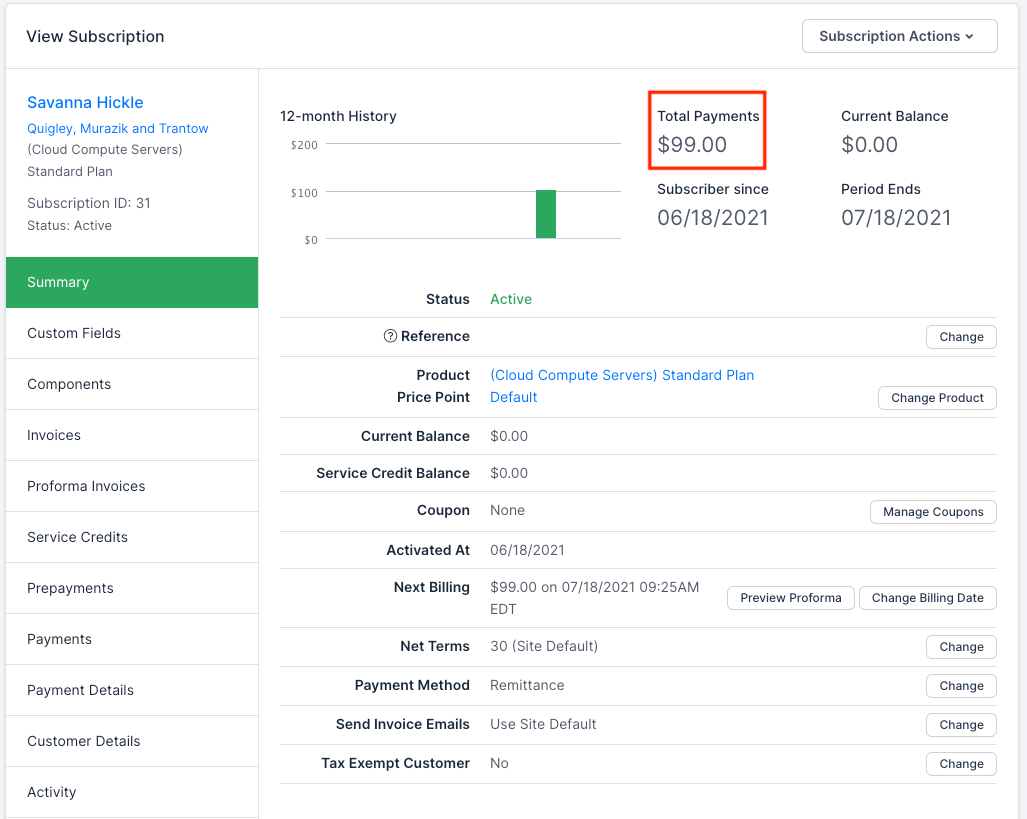Image resolution: width=1027 pixels, height=819 pixels.
Task: Click the green bar in the 12-month history chart
Action: click(545, 213)
